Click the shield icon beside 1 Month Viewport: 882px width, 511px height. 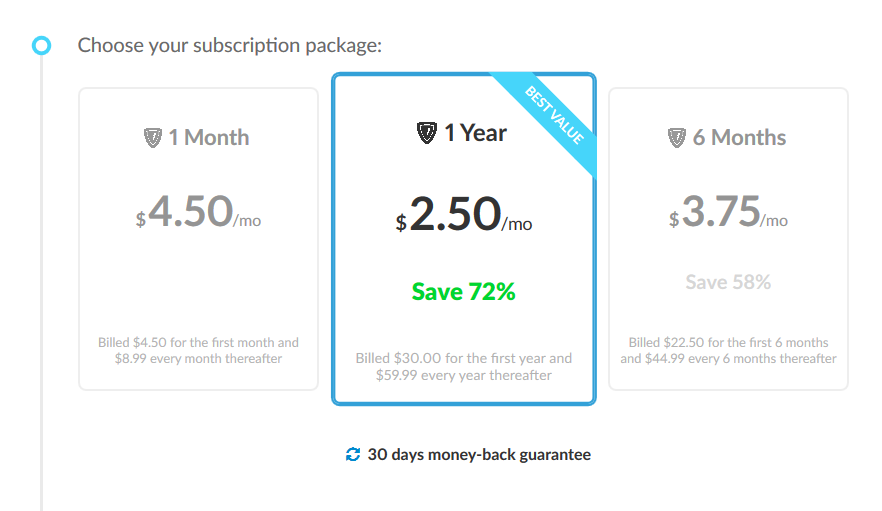[153, 138]
